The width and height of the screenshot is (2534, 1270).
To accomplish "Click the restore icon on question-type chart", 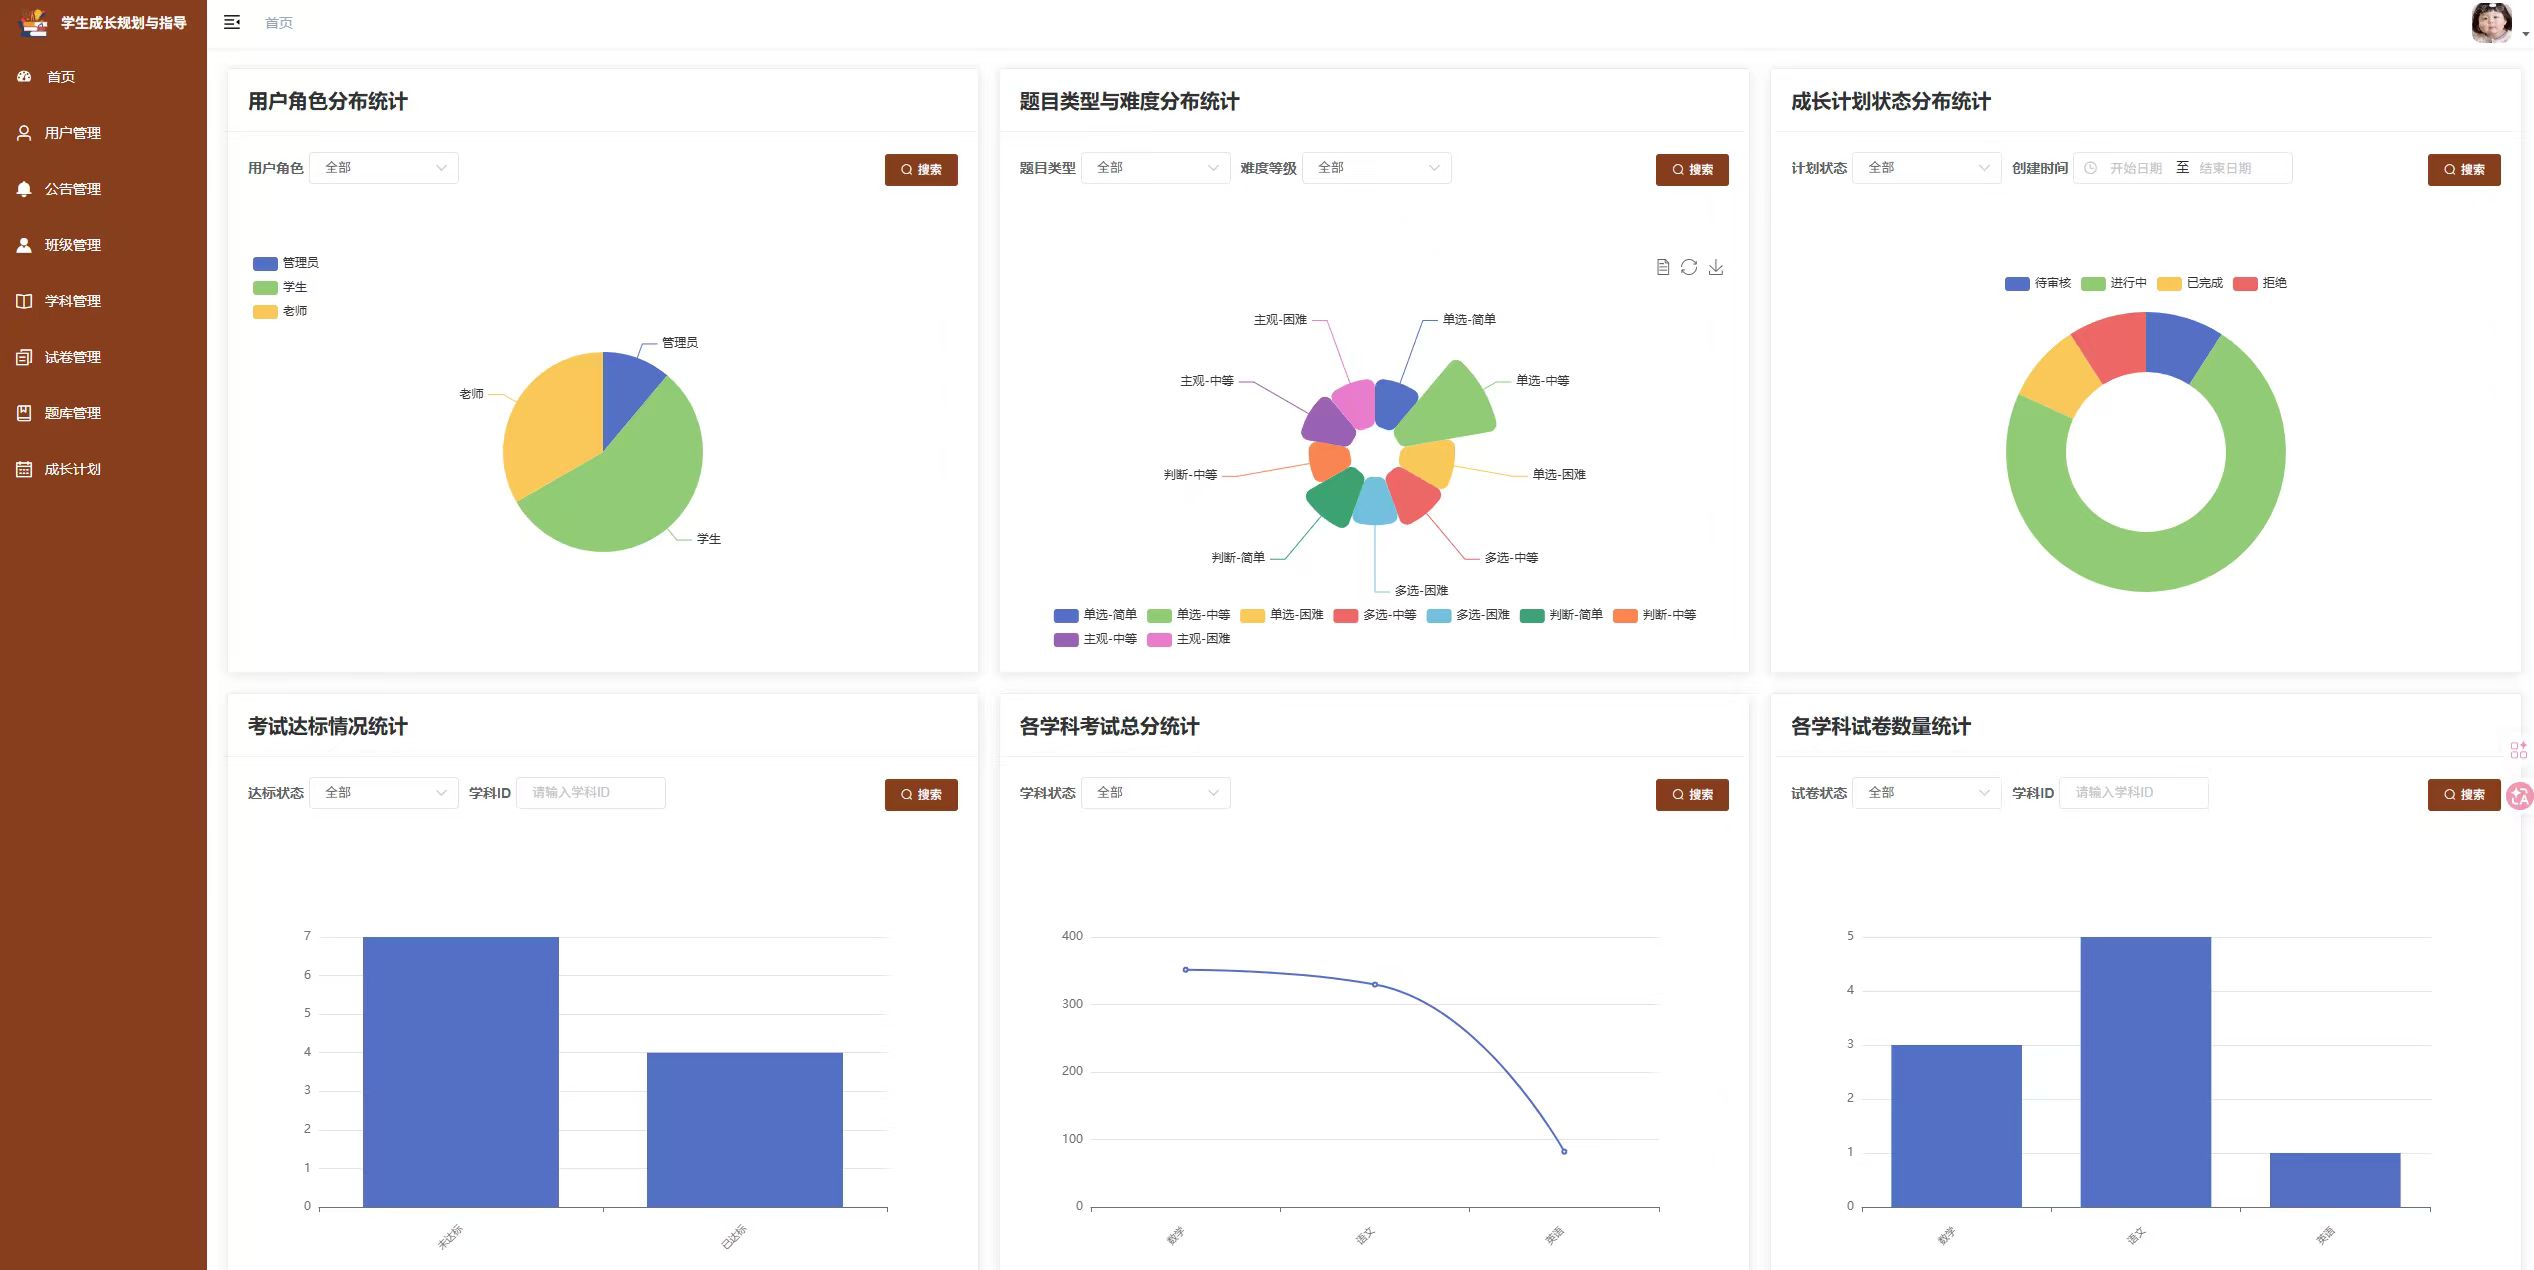I will [x=1689, y=267].
